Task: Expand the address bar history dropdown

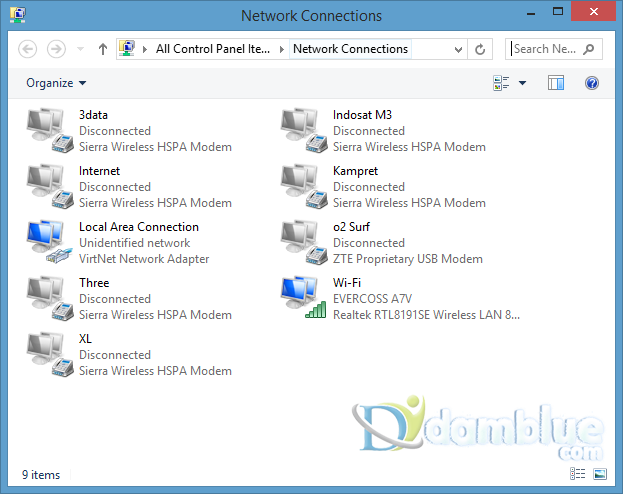Action: (458, 49)
